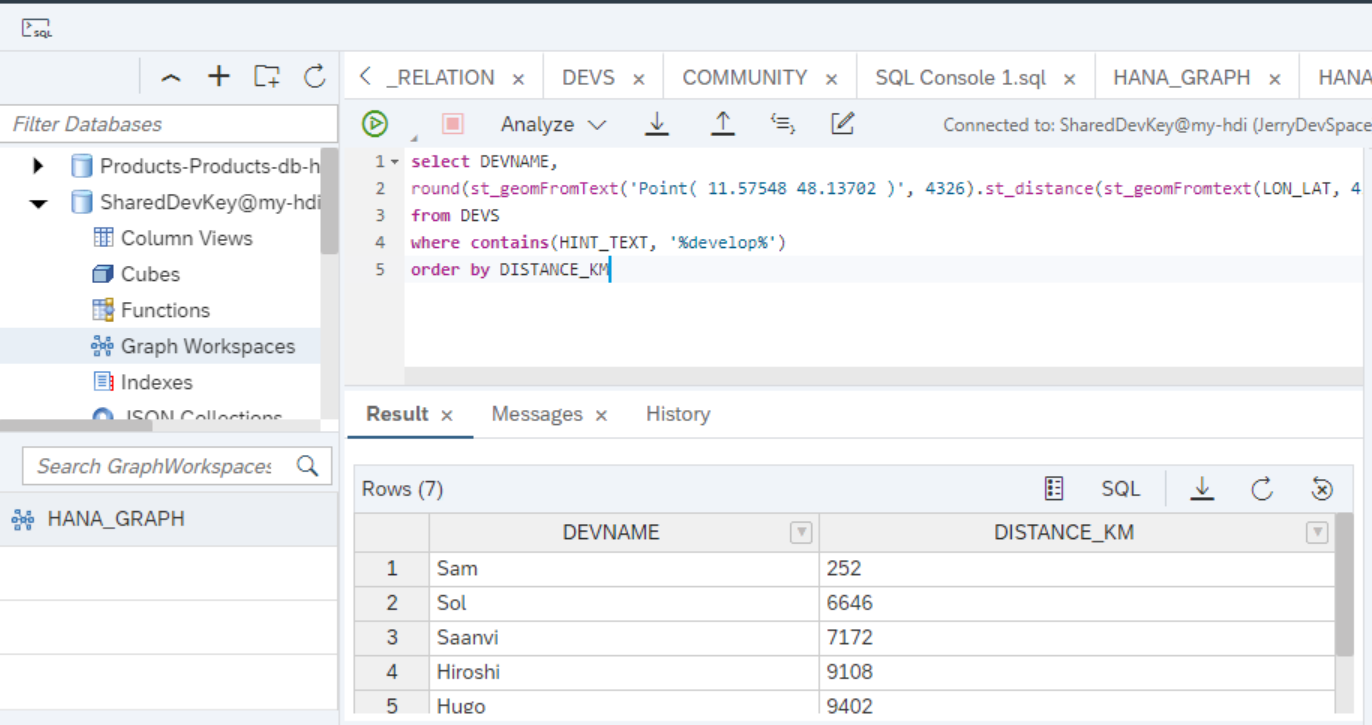Open the SQL console icon at top left
1372x725 pixels.
click(x=37, y=28)
